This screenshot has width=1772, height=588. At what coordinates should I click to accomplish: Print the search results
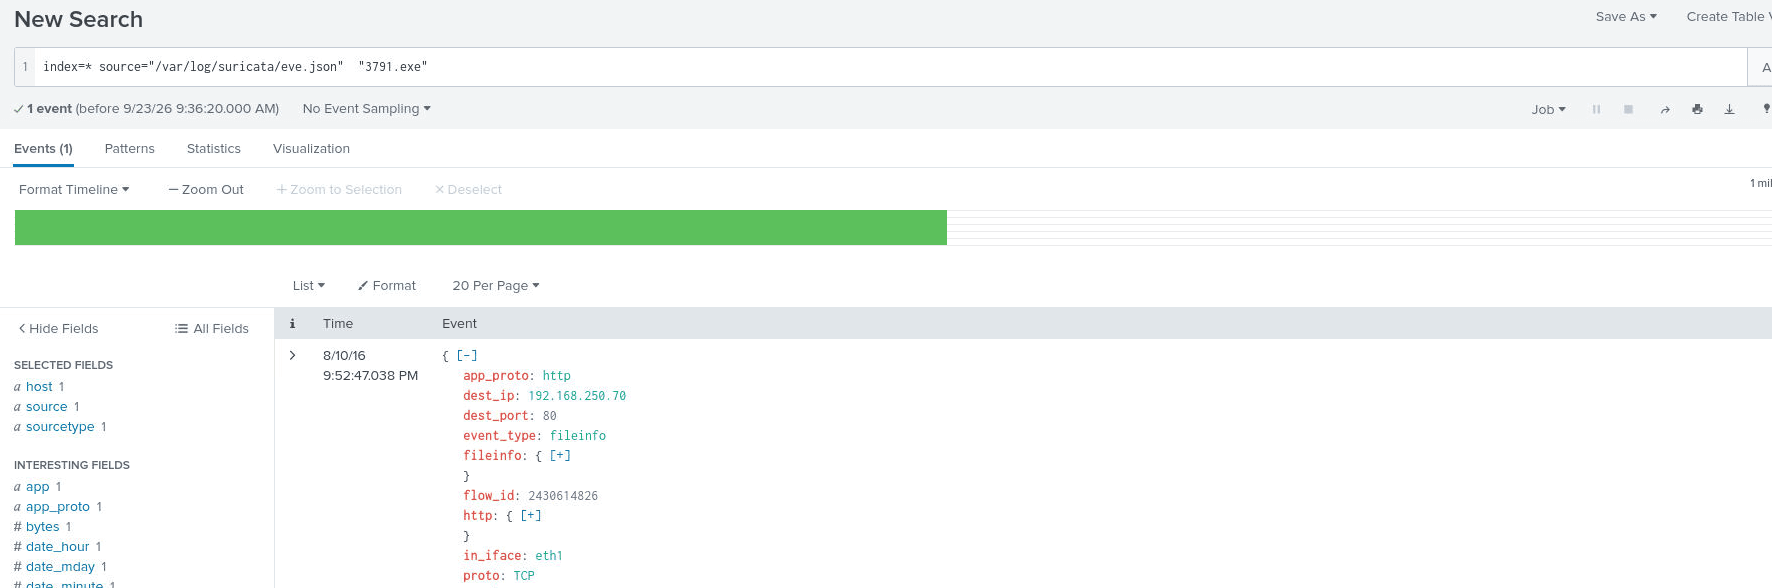pos(1697,109)
